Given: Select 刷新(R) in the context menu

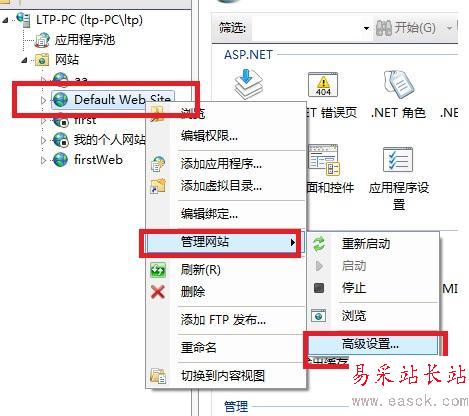Looking at the screenshot, I should (201, 270).
